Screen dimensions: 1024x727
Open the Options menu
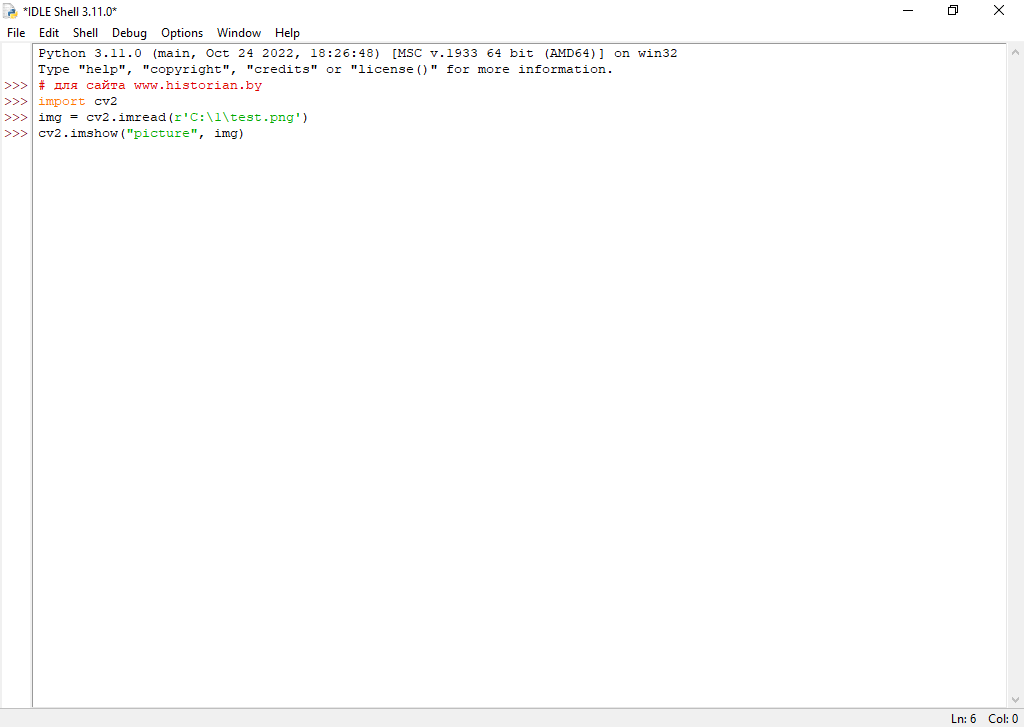pos(182,33)
